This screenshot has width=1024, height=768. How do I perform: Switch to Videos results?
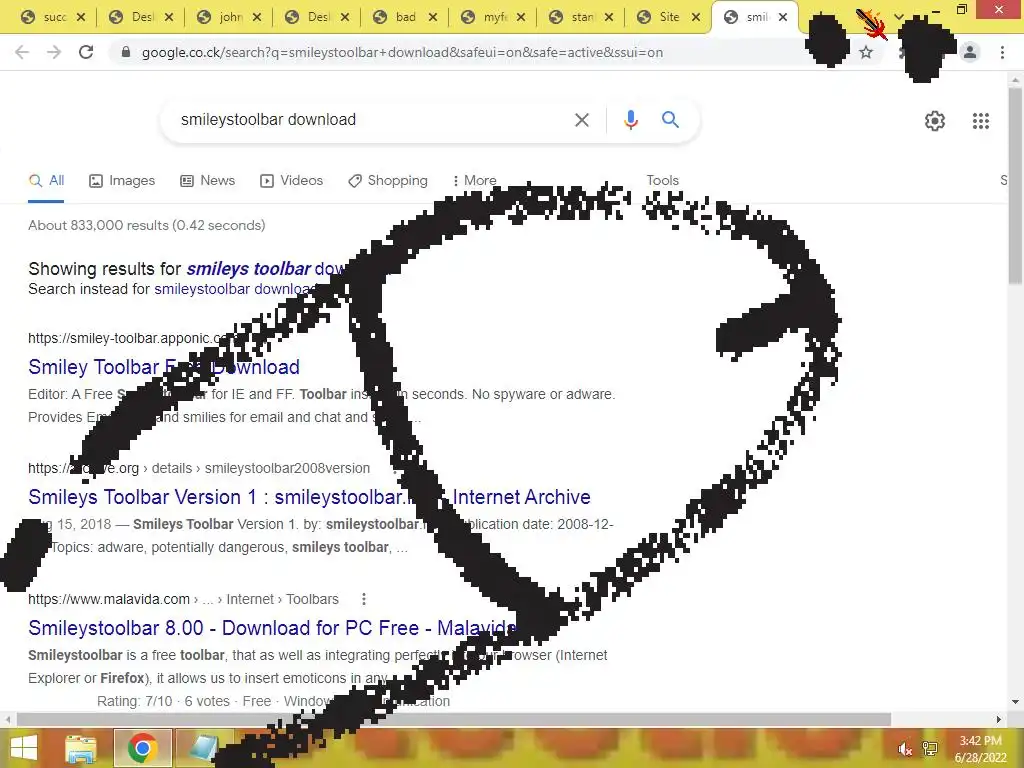pyautogui.click(x=291, y=181)
